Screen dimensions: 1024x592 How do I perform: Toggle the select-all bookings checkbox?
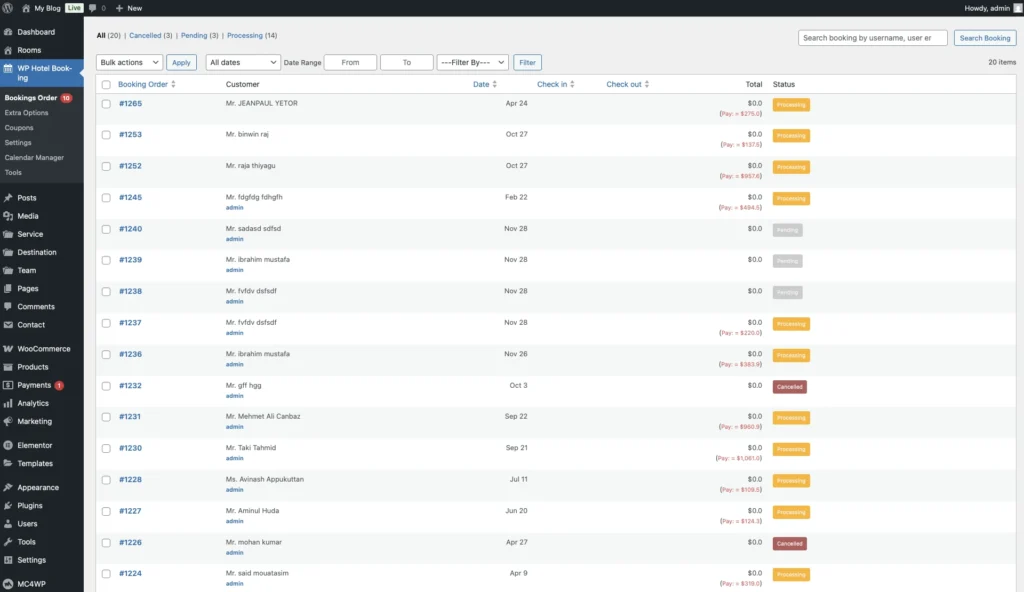pos(106,85)
